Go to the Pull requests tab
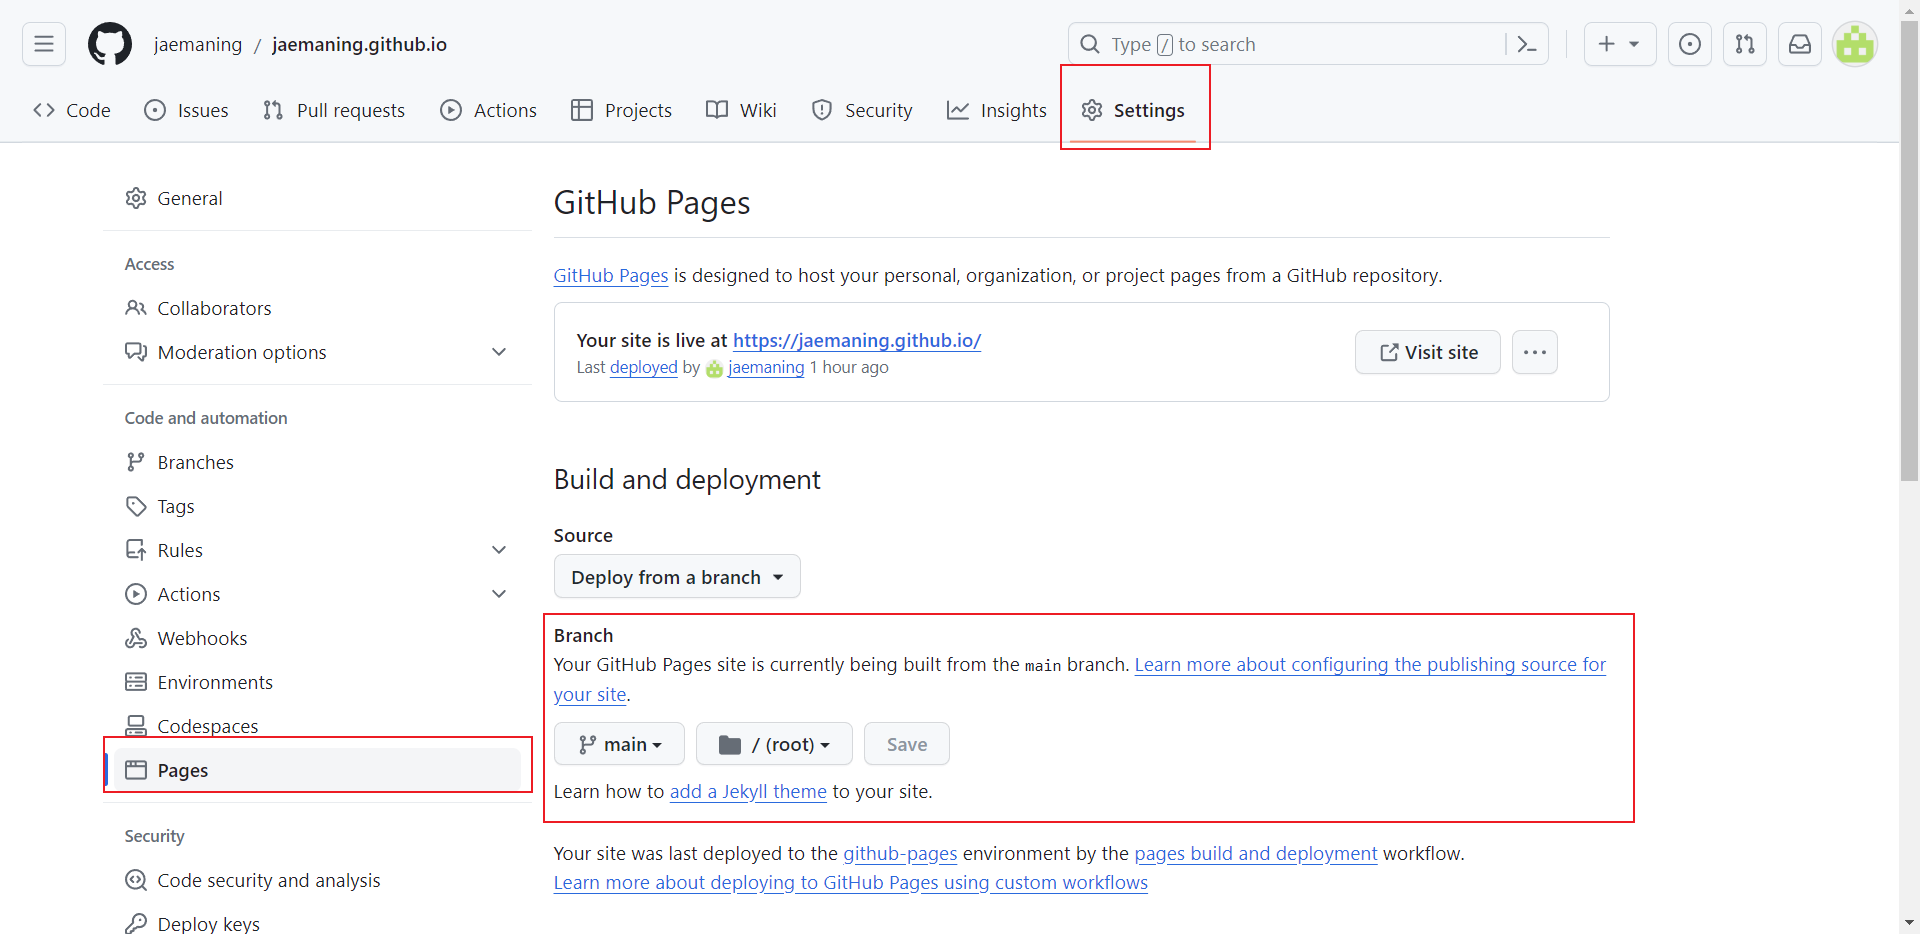 pyautogui.click(x=334, y=110)
